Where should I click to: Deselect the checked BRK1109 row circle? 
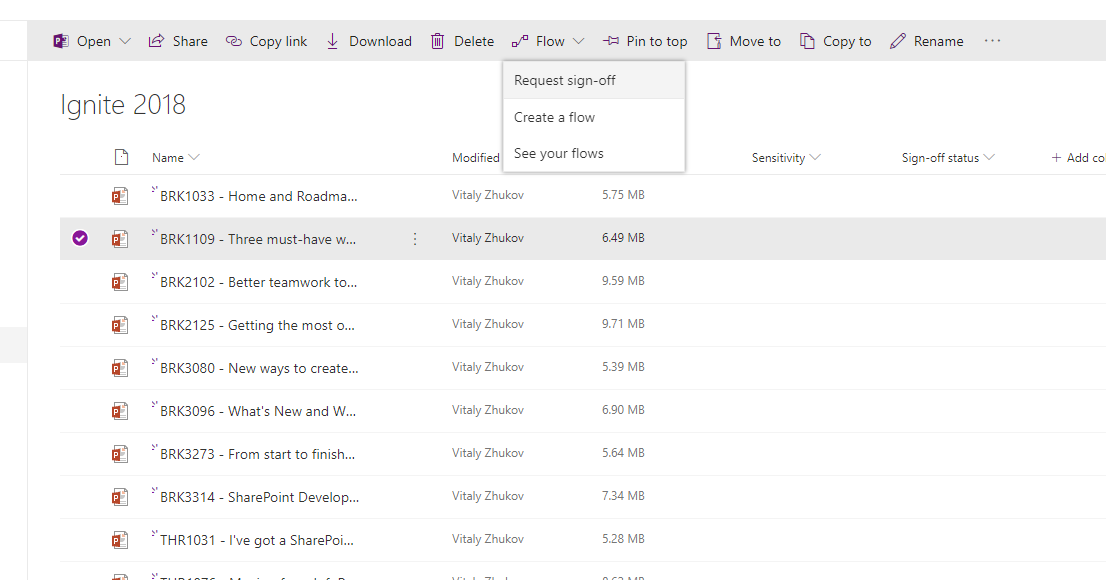pyautogui.click(x=80, y=238)
